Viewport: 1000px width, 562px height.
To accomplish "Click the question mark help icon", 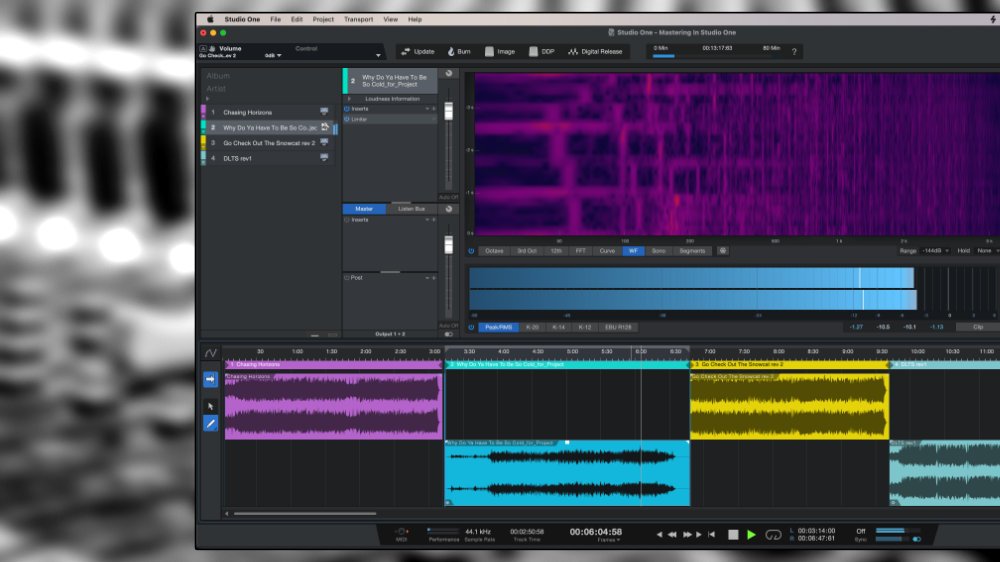I will coord(794,52).
